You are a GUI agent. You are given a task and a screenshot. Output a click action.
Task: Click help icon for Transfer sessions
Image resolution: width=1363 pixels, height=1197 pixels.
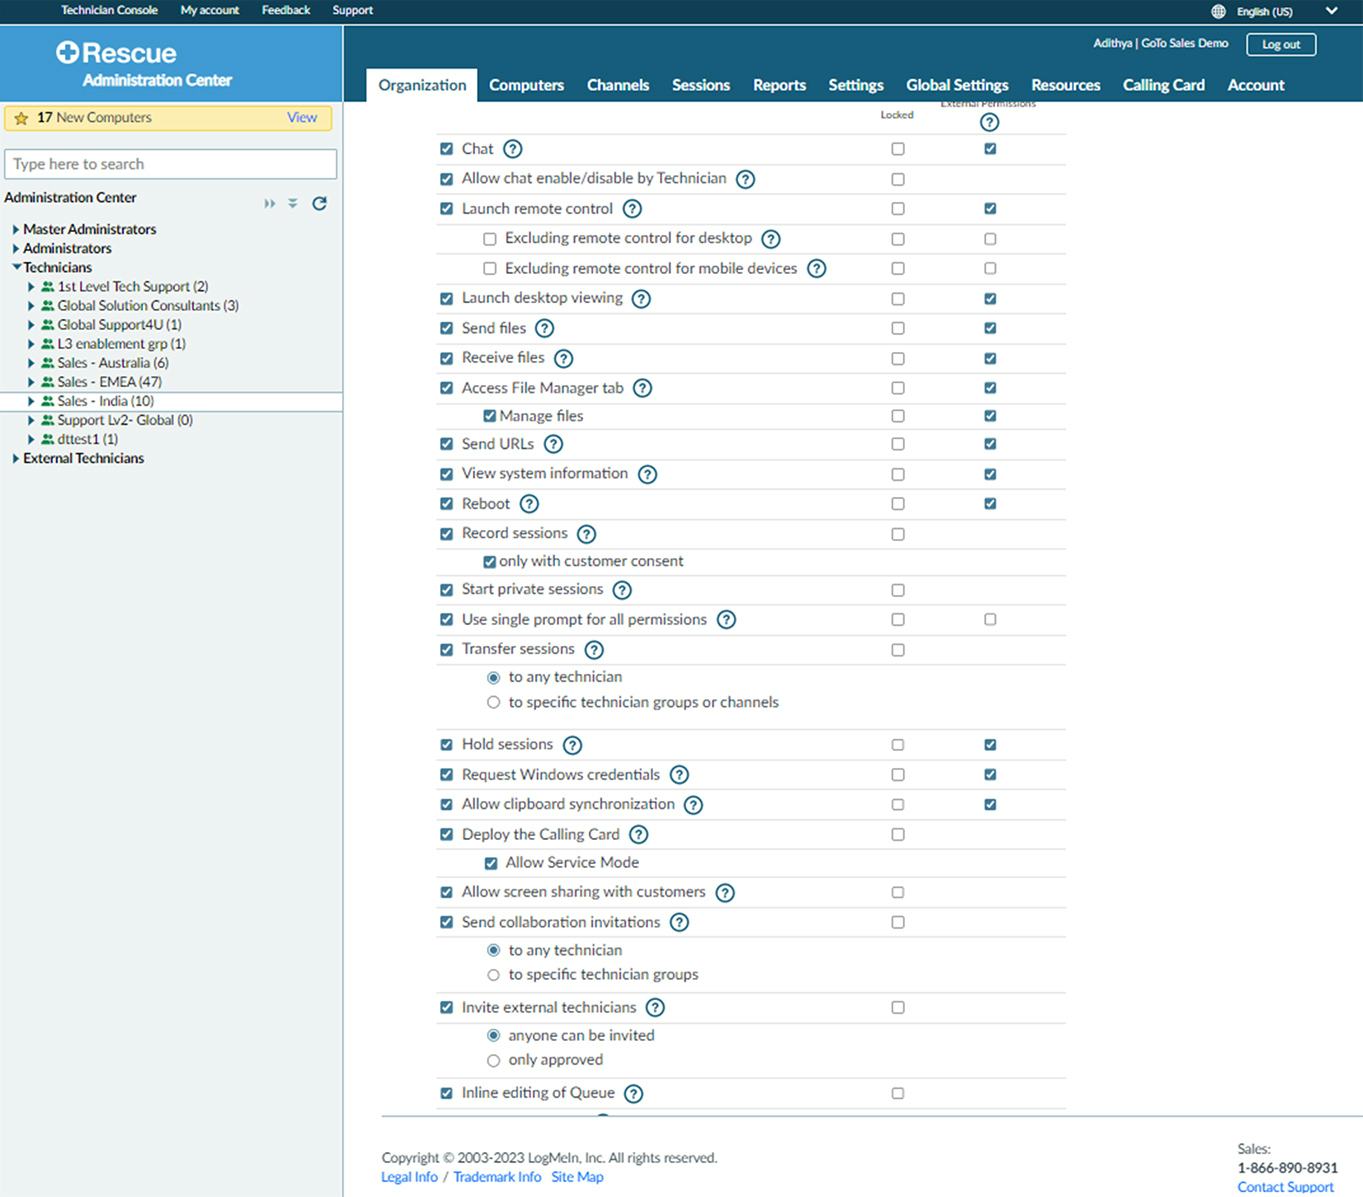[x=594, y=650]
